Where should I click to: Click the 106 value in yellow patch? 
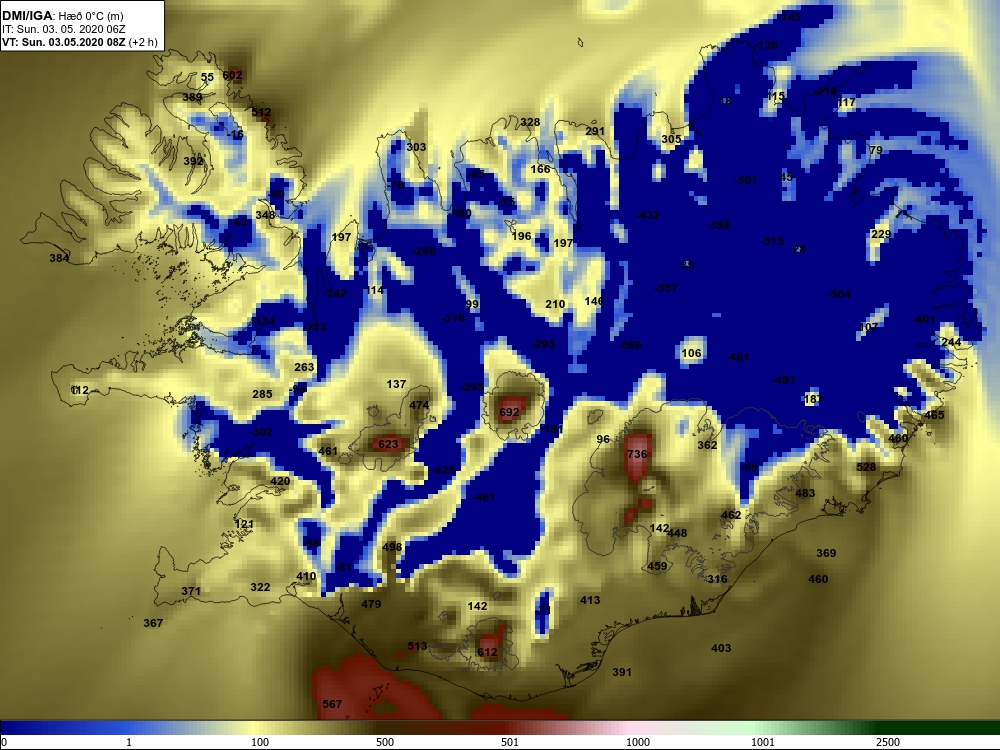[x=691, y=353]
